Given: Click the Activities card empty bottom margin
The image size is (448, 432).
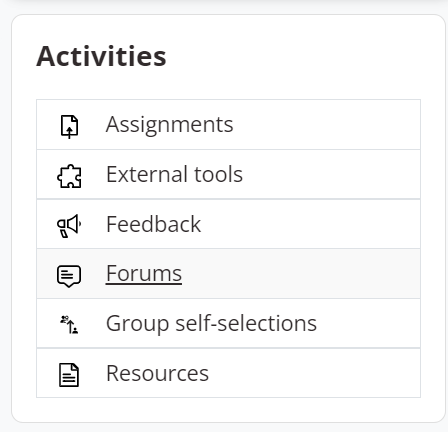Looking at the screenshot, I should 228,410.
